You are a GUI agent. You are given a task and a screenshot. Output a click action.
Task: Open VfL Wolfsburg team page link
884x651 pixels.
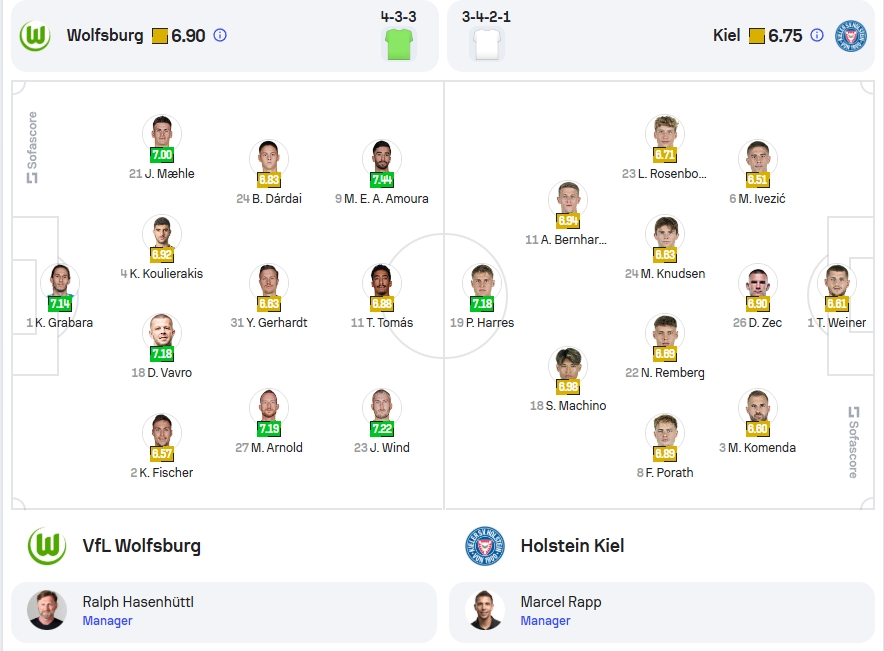(142, 546)
